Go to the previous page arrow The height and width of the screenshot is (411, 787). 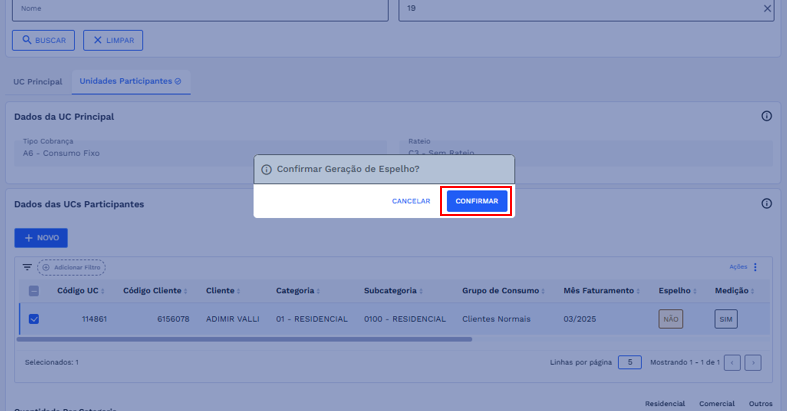733,362
